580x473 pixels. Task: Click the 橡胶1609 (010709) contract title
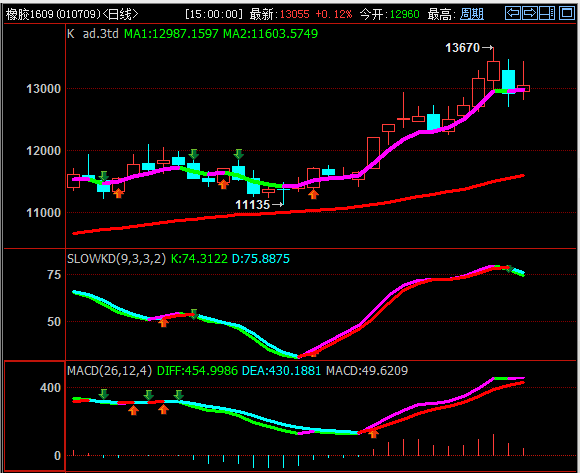pos(72,14)
